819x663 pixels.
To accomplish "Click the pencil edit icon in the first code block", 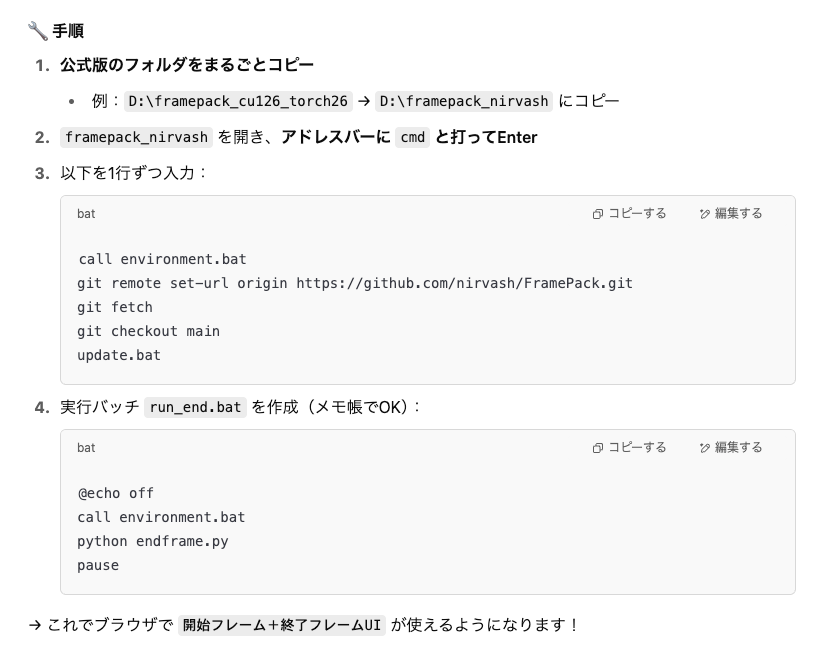I will point(705,214).
